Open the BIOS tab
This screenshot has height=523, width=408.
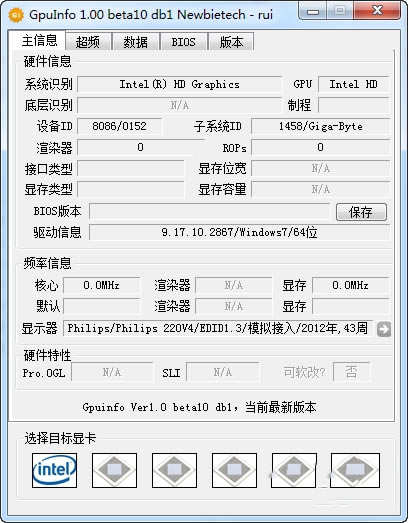[x=183, y=42]
